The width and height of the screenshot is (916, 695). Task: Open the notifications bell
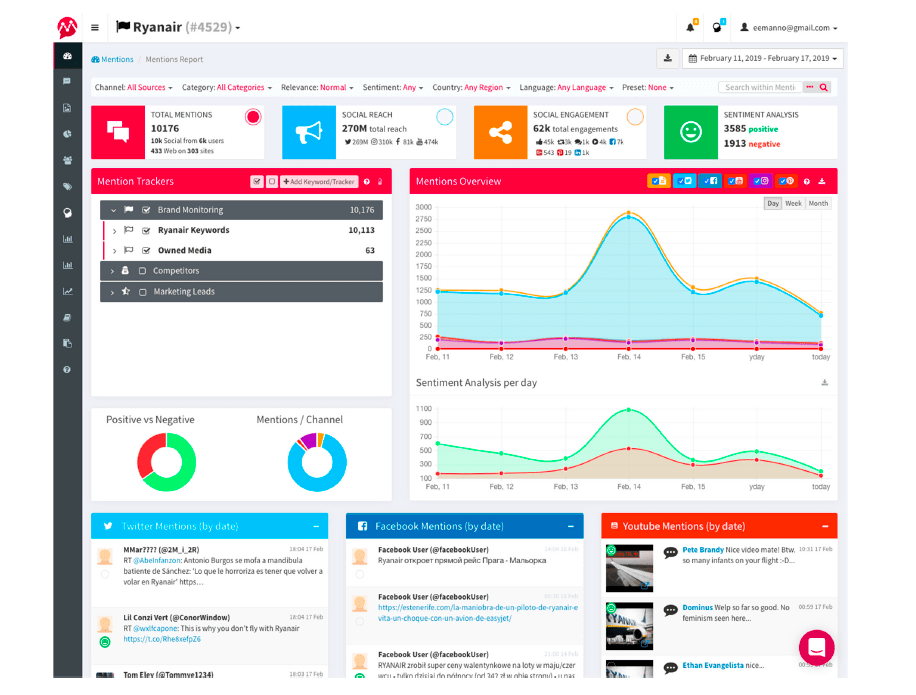click(691, 27)
